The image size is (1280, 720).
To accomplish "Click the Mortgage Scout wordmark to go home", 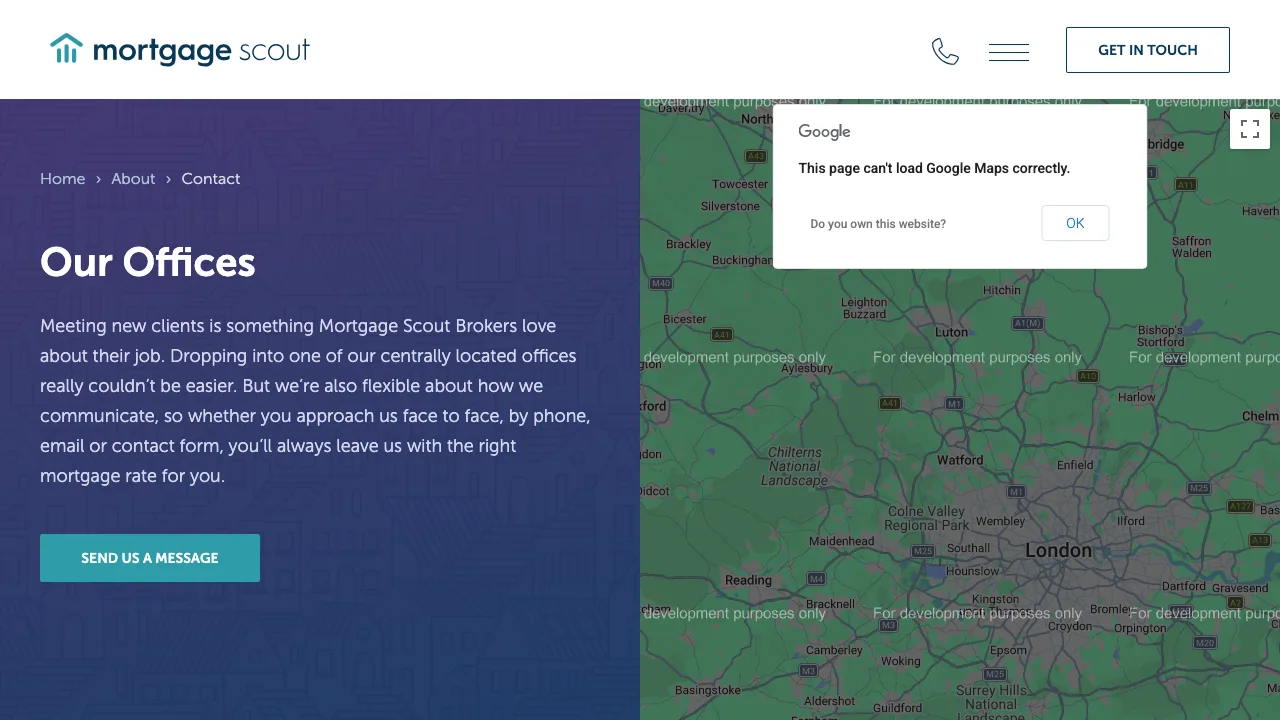I will click(199, 50).
